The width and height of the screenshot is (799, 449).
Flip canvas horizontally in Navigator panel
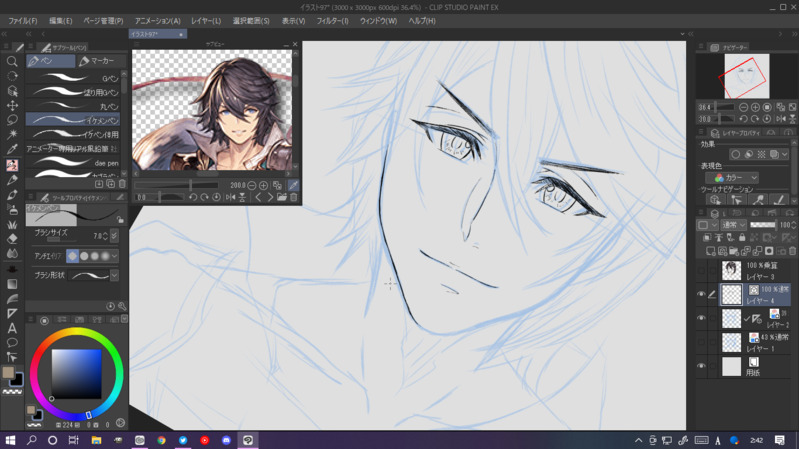pyautogui.click(x=781, y=119)
